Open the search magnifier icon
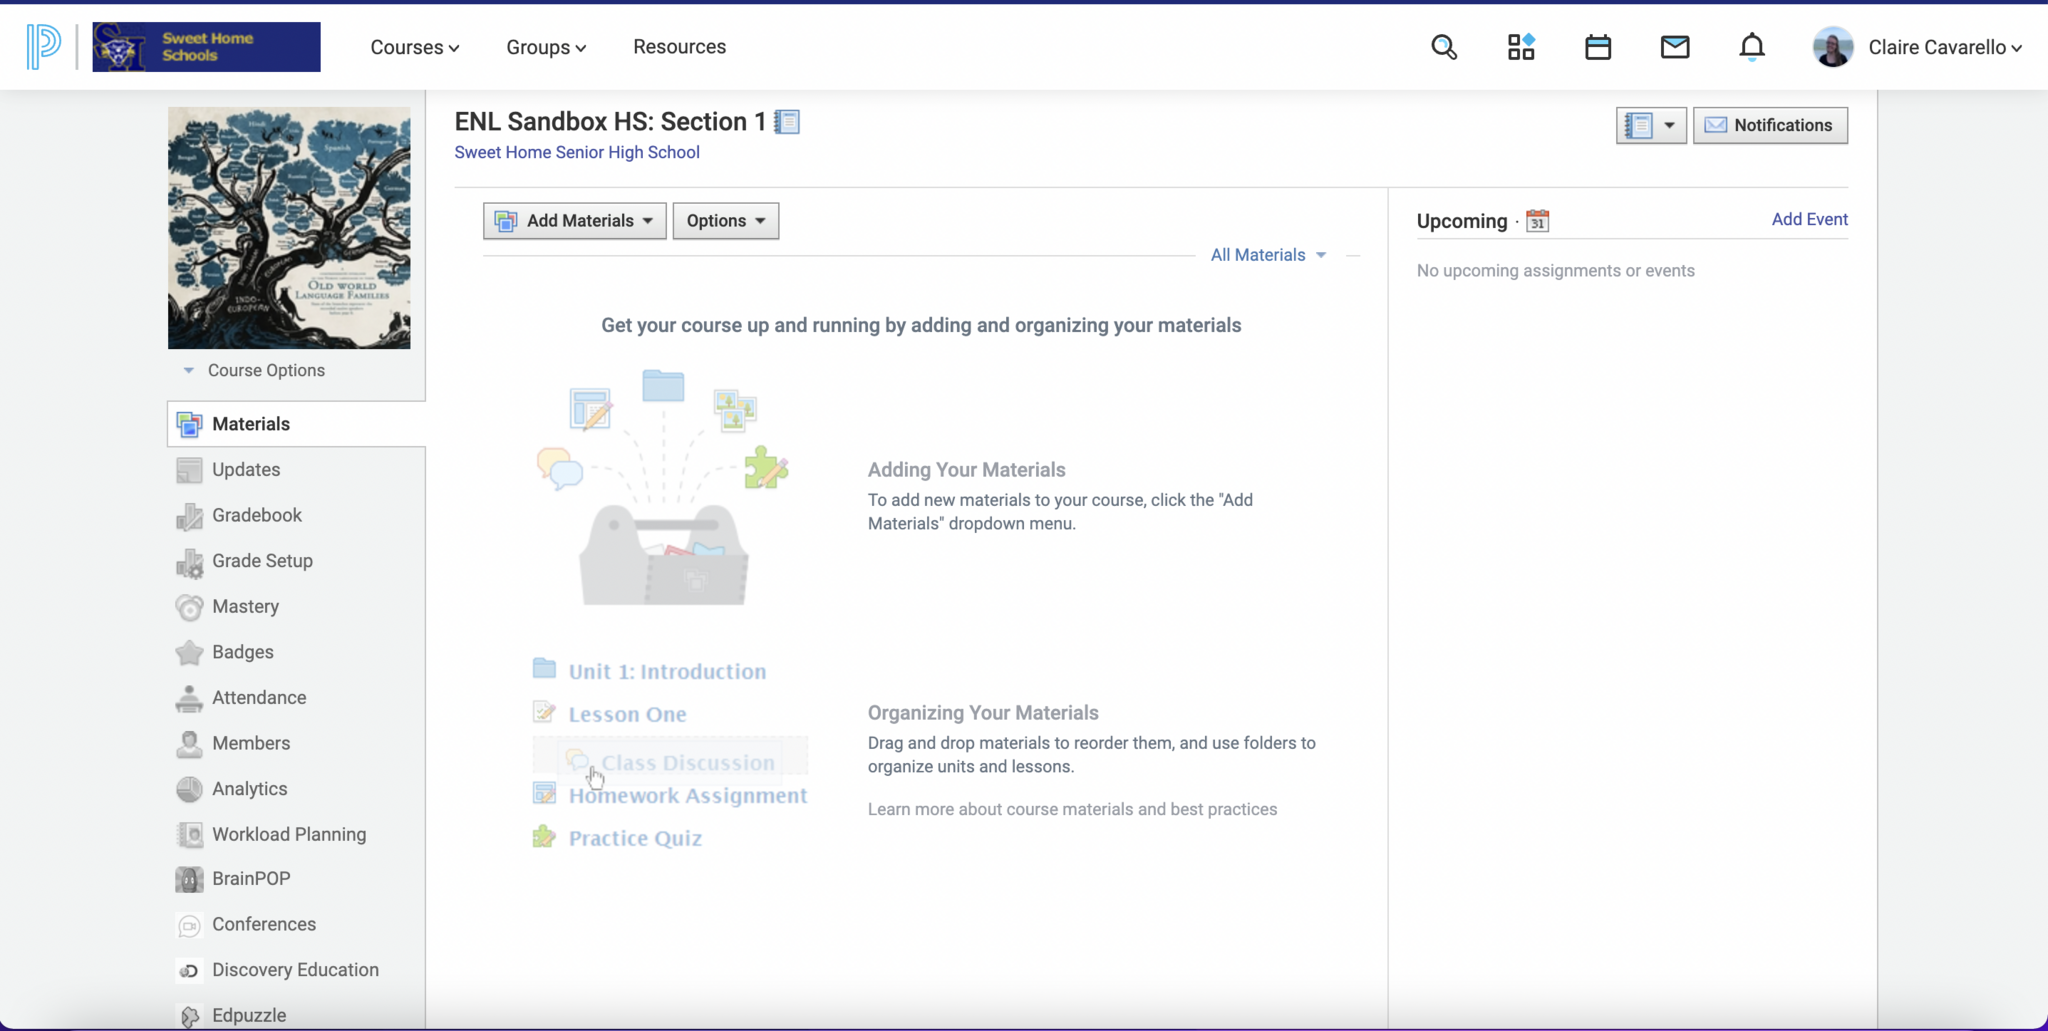2048x1031 pixels. tap(1443, 47)
